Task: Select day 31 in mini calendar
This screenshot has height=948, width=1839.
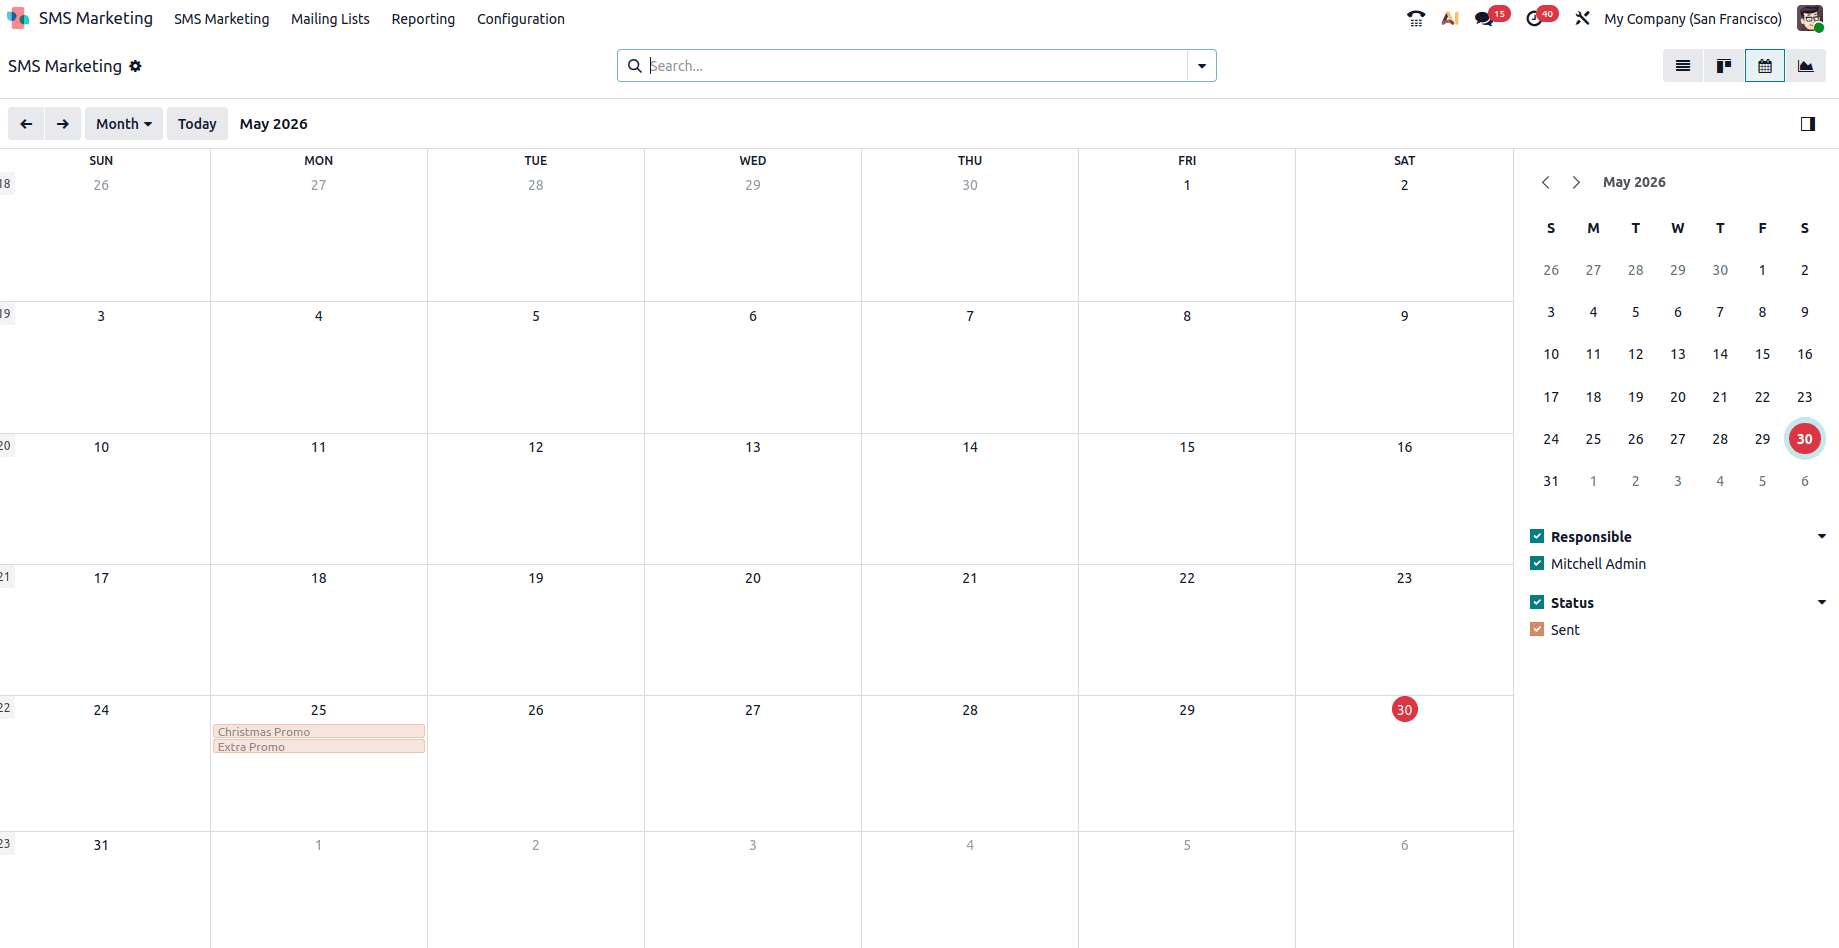Action: 1551,481
